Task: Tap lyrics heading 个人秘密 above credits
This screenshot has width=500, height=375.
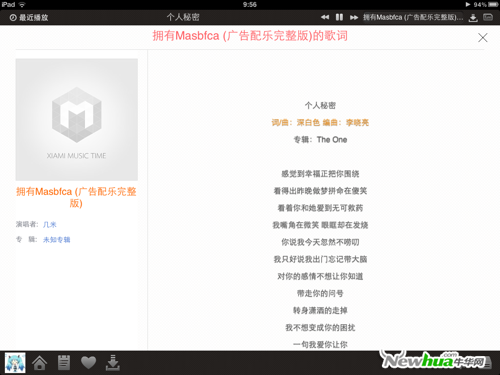Action: (x=320, y=105)
